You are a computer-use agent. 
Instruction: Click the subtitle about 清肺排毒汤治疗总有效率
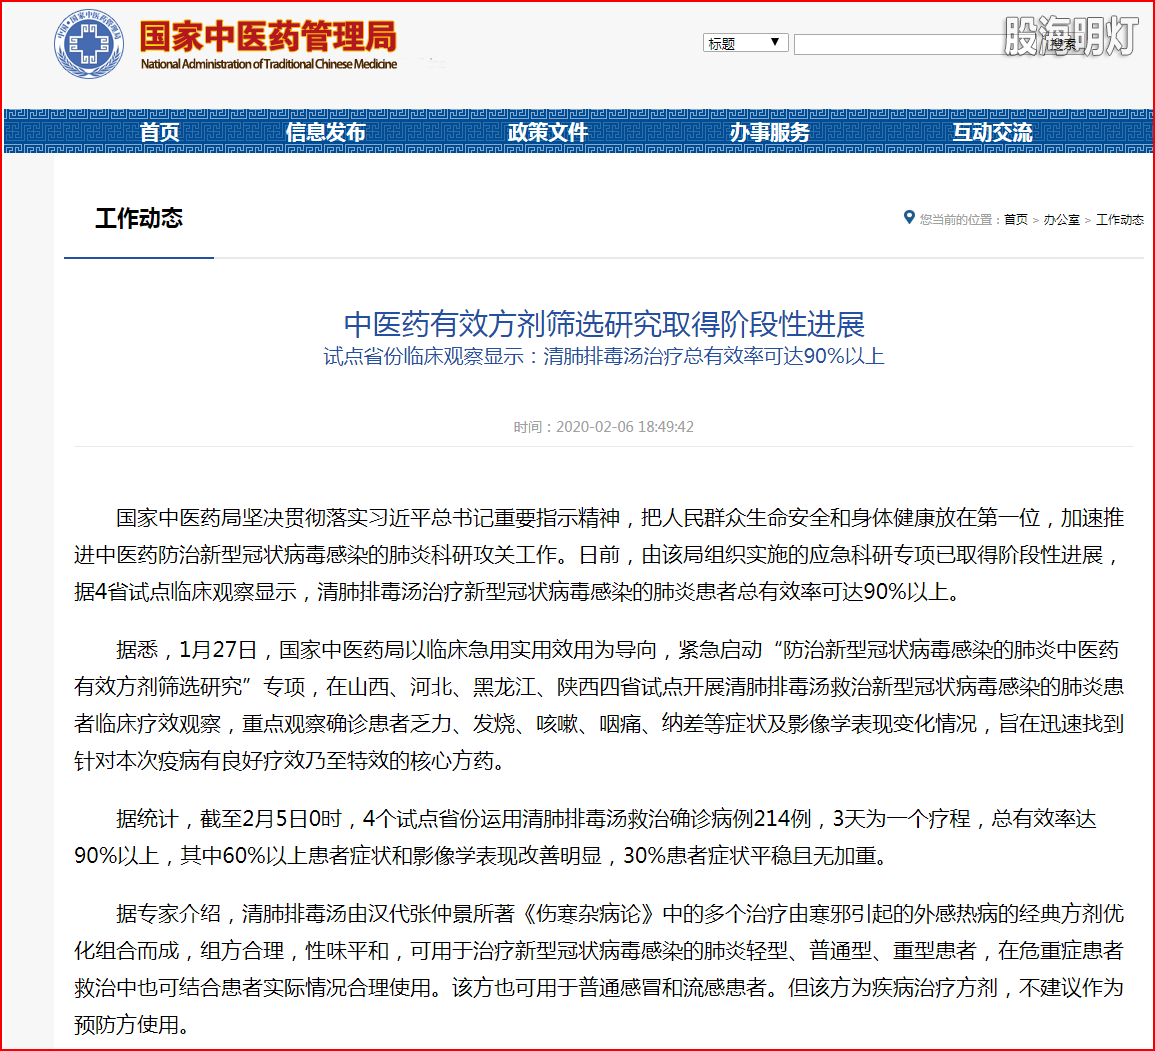pos(603,356)
